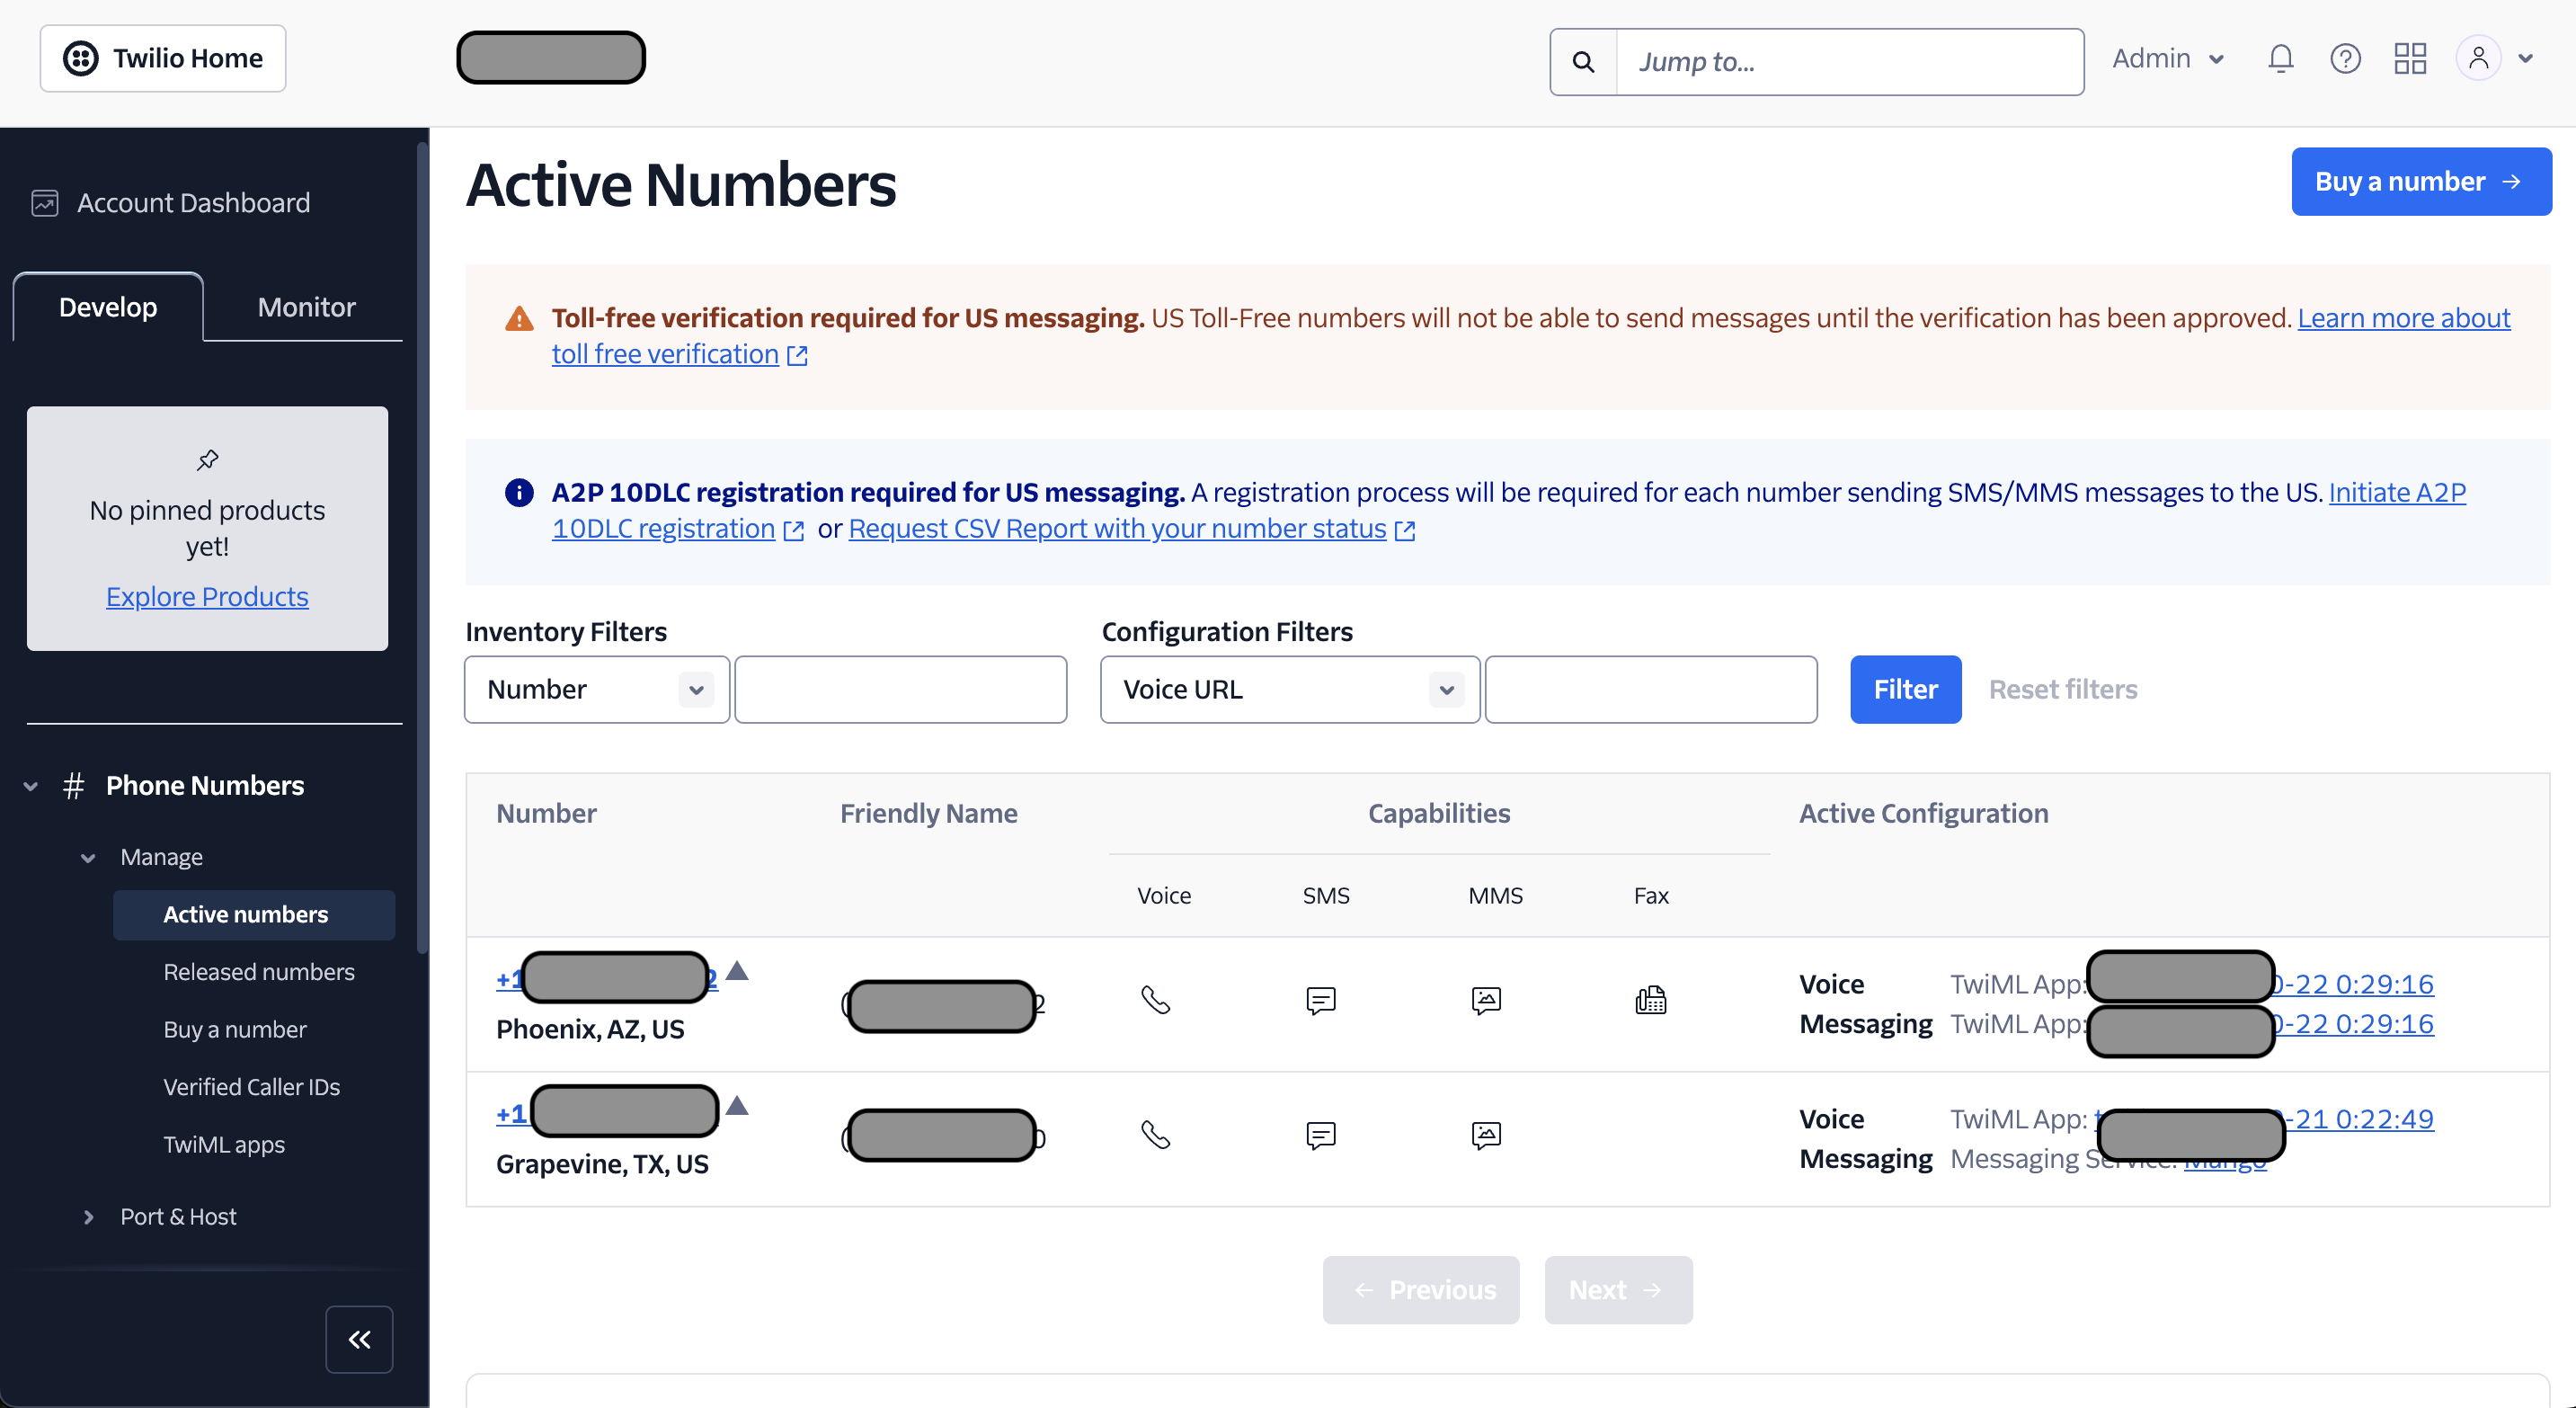Click 'Phoenix, AZ, US' location text
Screen dimensions: 2576x1408
pos(590,1030)
